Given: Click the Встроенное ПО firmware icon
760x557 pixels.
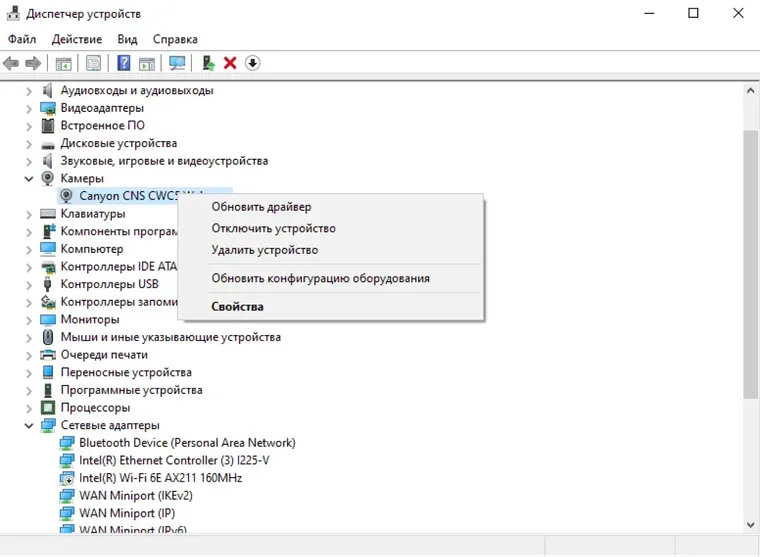Looking at the screenshot, I should click(48, 126).
